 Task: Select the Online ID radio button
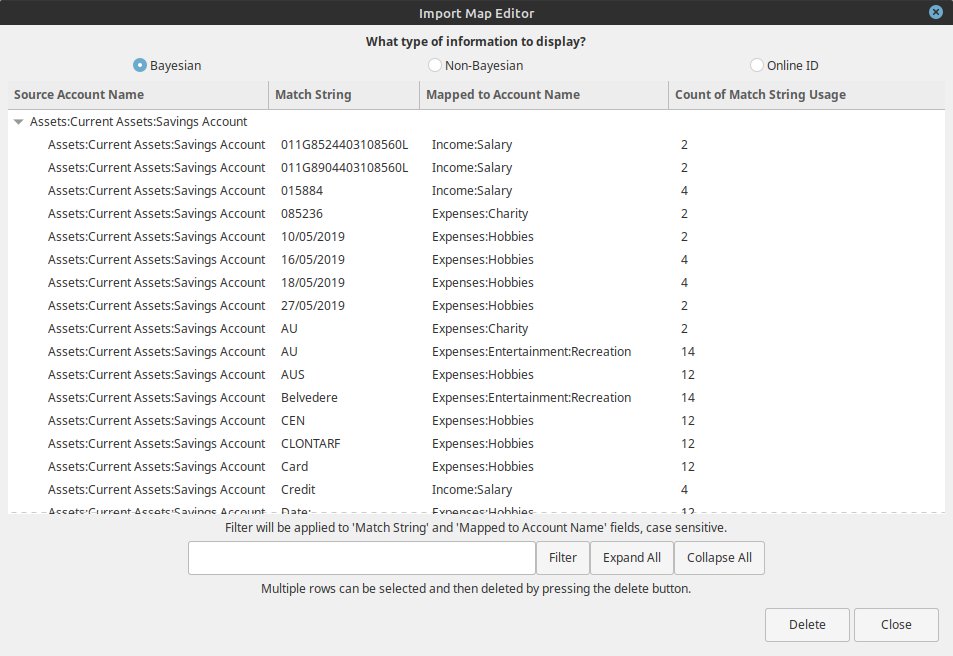pyautogui.click(x=757, y=65)
